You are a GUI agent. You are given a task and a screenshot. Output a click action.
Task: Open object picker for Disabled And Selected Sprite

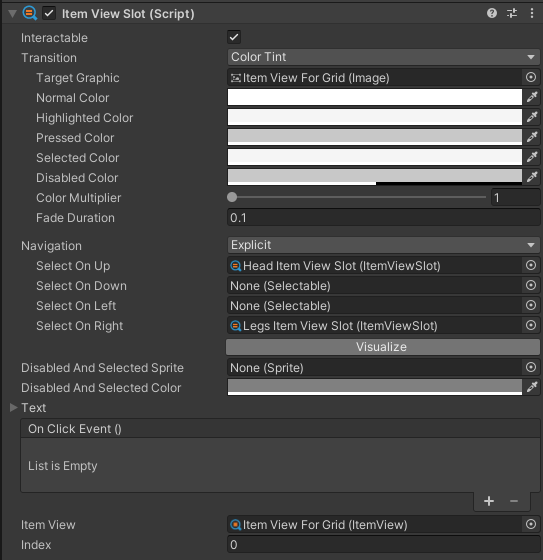click(x=531, y=367)
